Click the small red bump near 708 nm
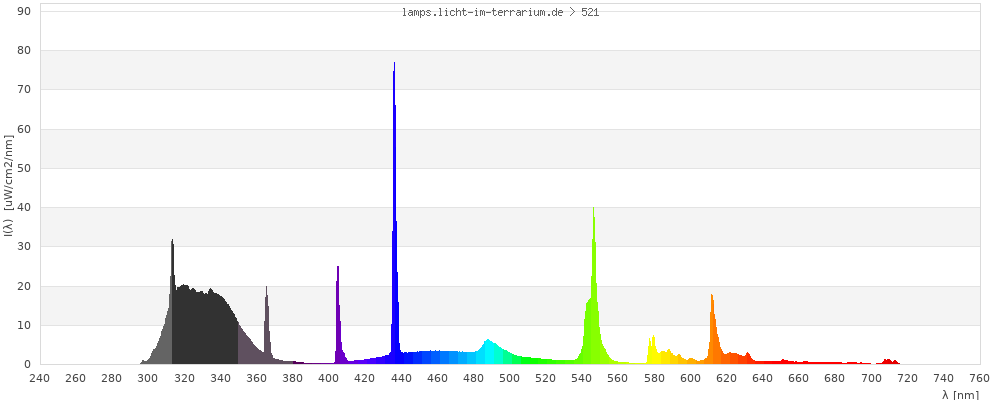Viewport: 1000px width, 400px height. [x=888, y=361]
